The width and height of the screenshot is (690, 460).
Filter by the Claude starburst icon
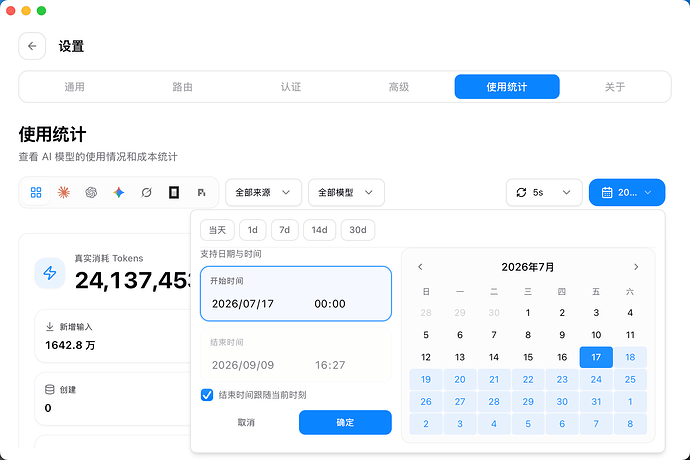tap(64, 192)
